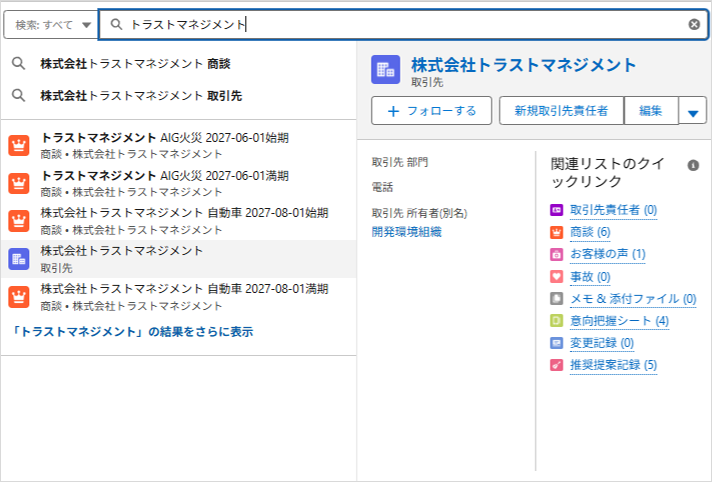Screen dimensions: 712x482
Task: Open the 検索: すべて scope dropdown
Action: (50, 25)
